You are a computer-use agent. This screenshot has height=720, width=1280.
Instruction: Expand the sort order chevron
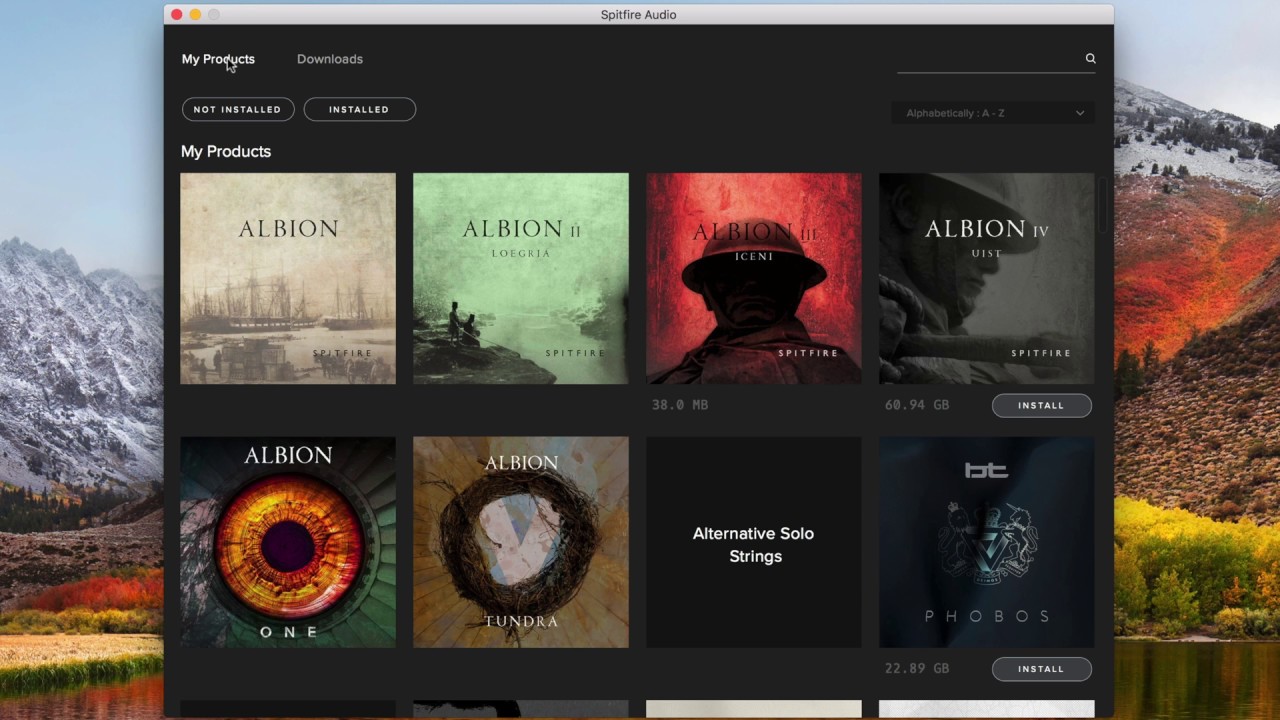point(1079,113)
